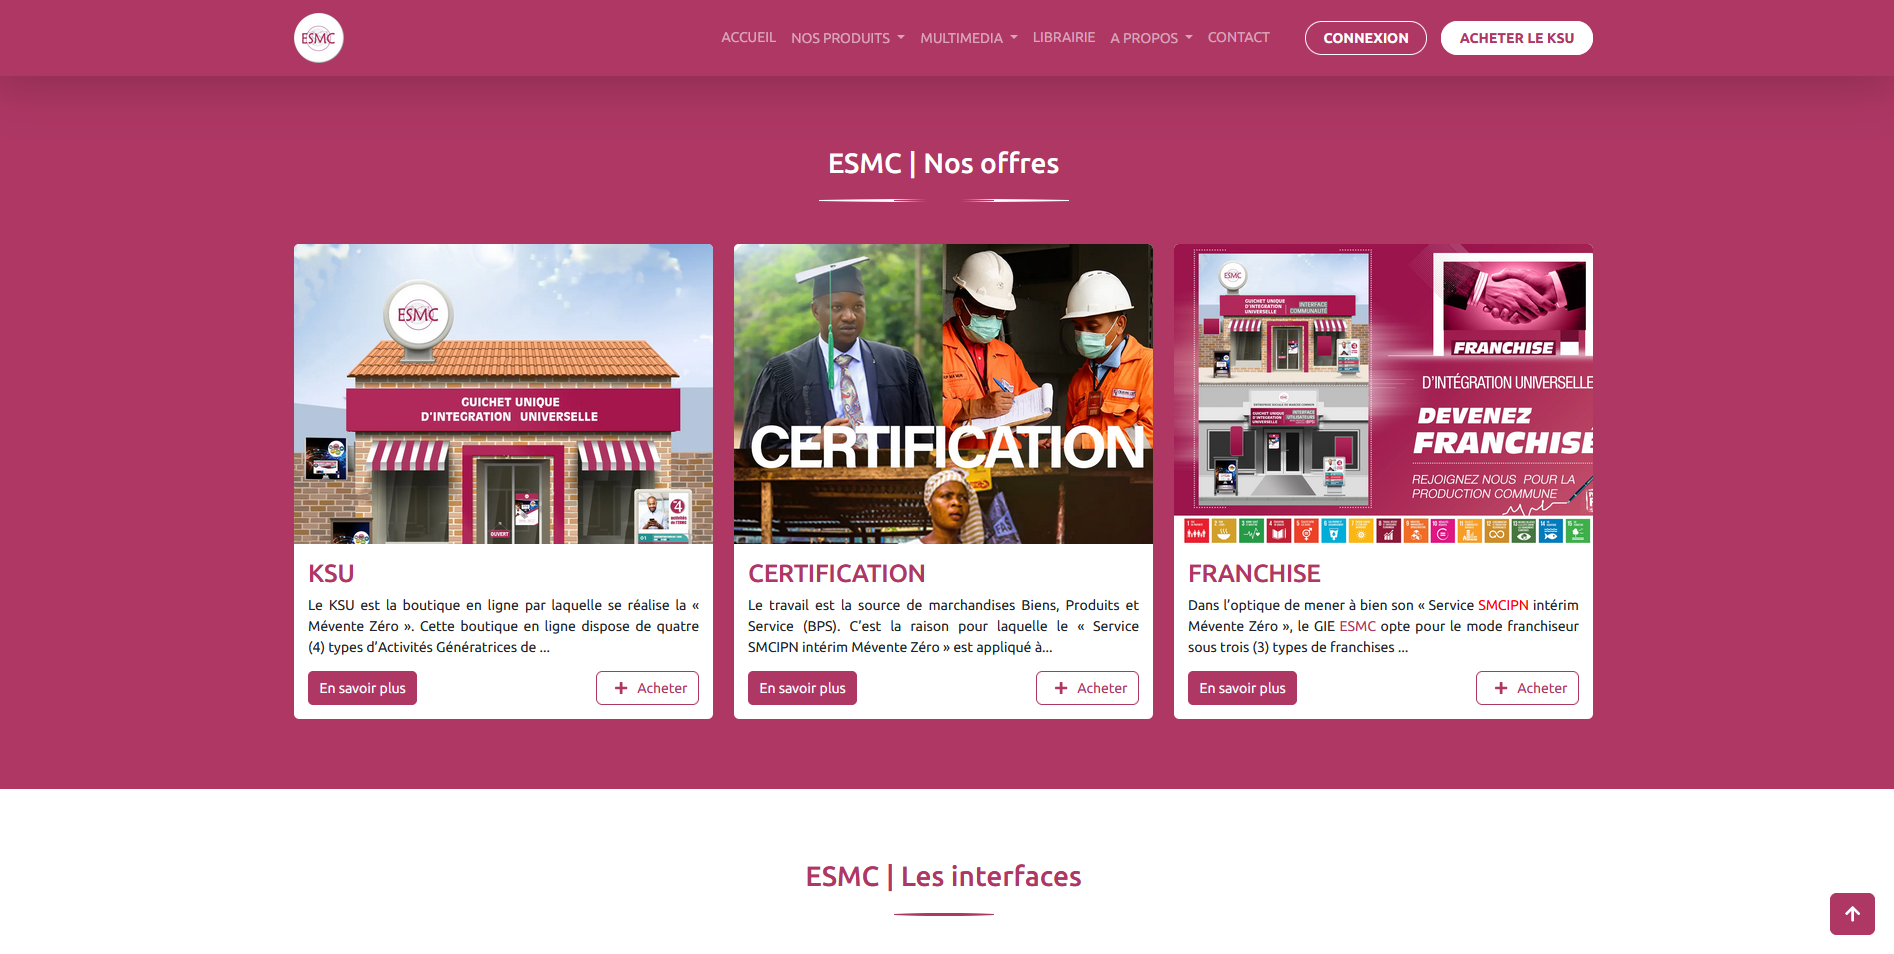The image size is (1894, 954).
Task: Click the scroll-to-top arrow button
Action: (x=1852, y=913)
